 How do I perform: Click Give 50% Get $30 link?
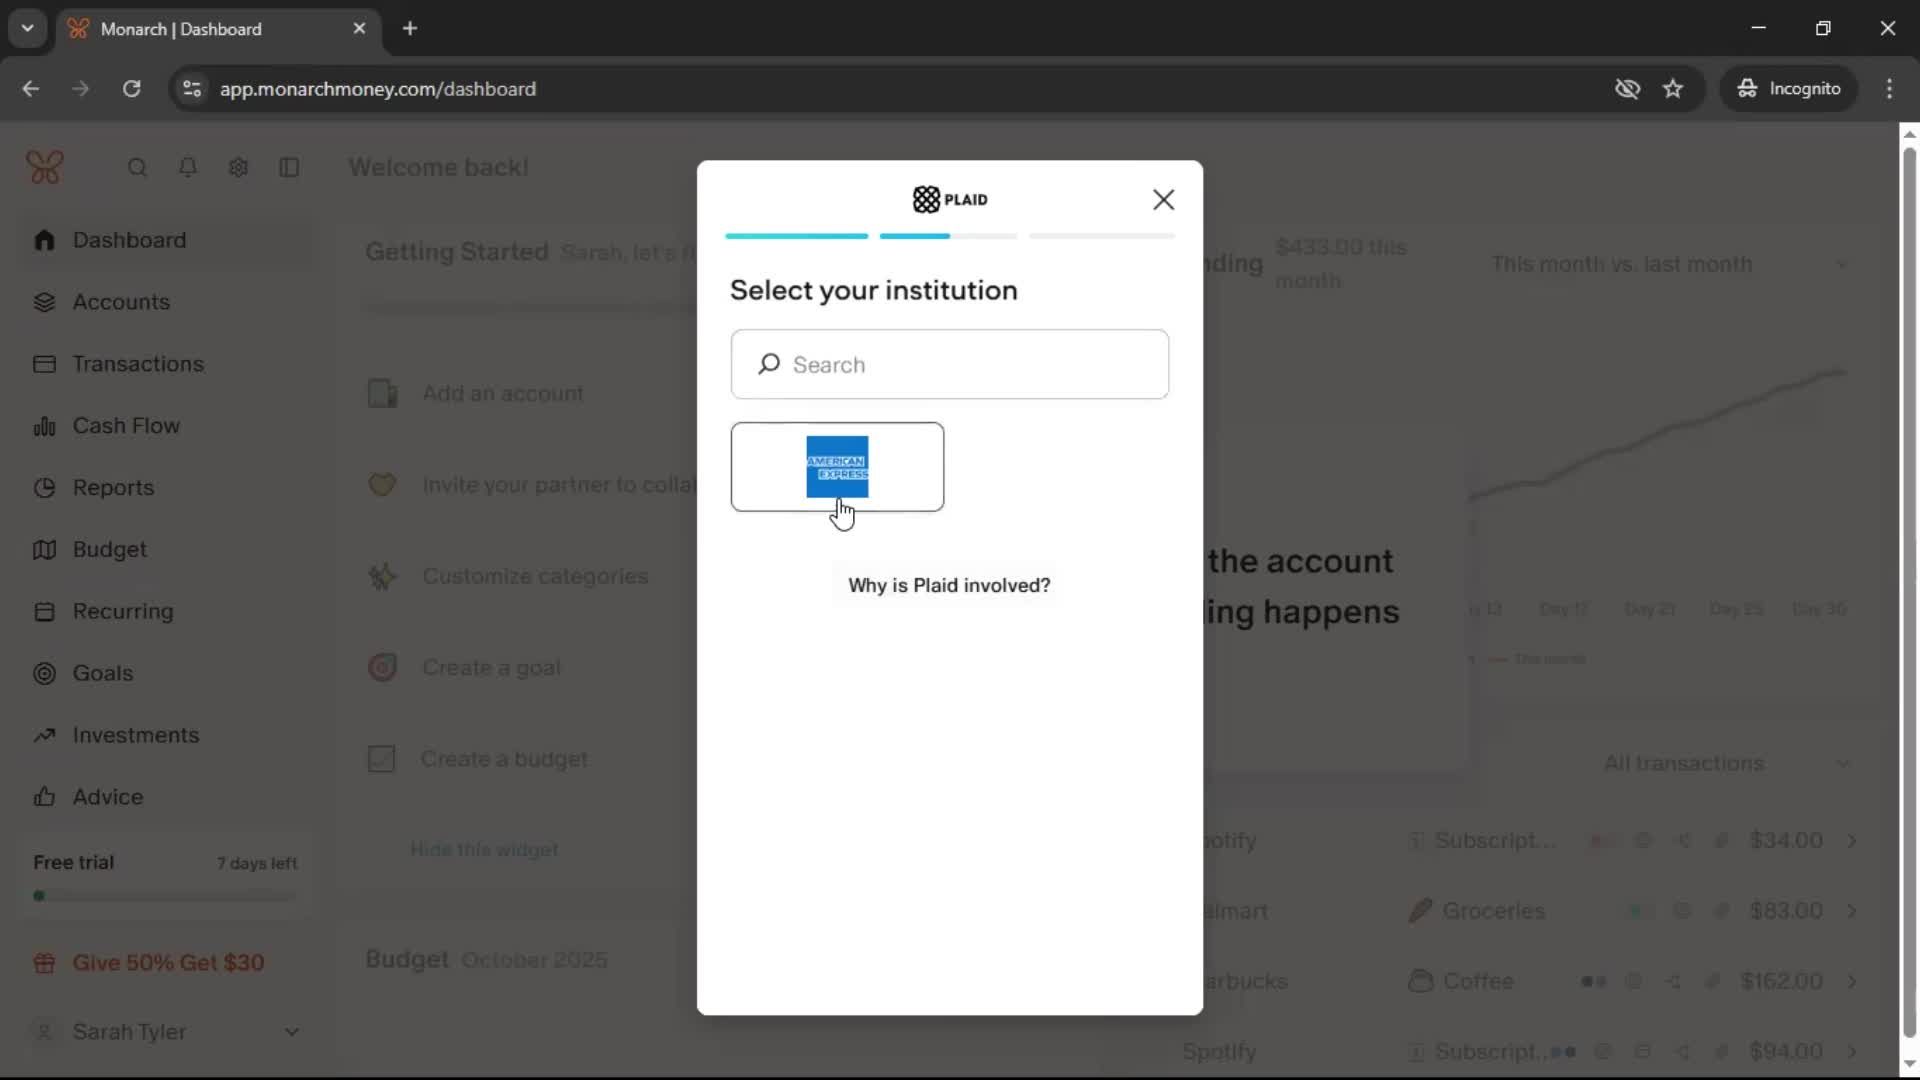click(x=168, y=962)
